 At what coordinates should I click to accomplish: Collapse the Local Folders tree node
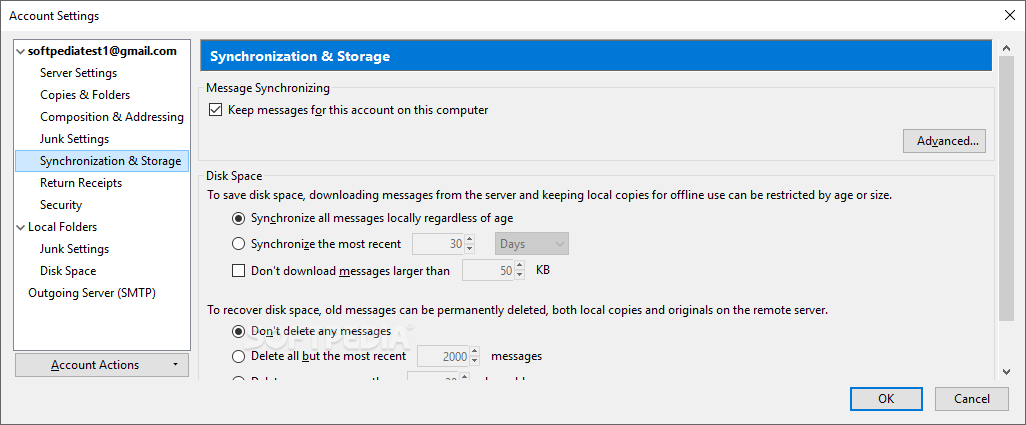pos(21,227)
